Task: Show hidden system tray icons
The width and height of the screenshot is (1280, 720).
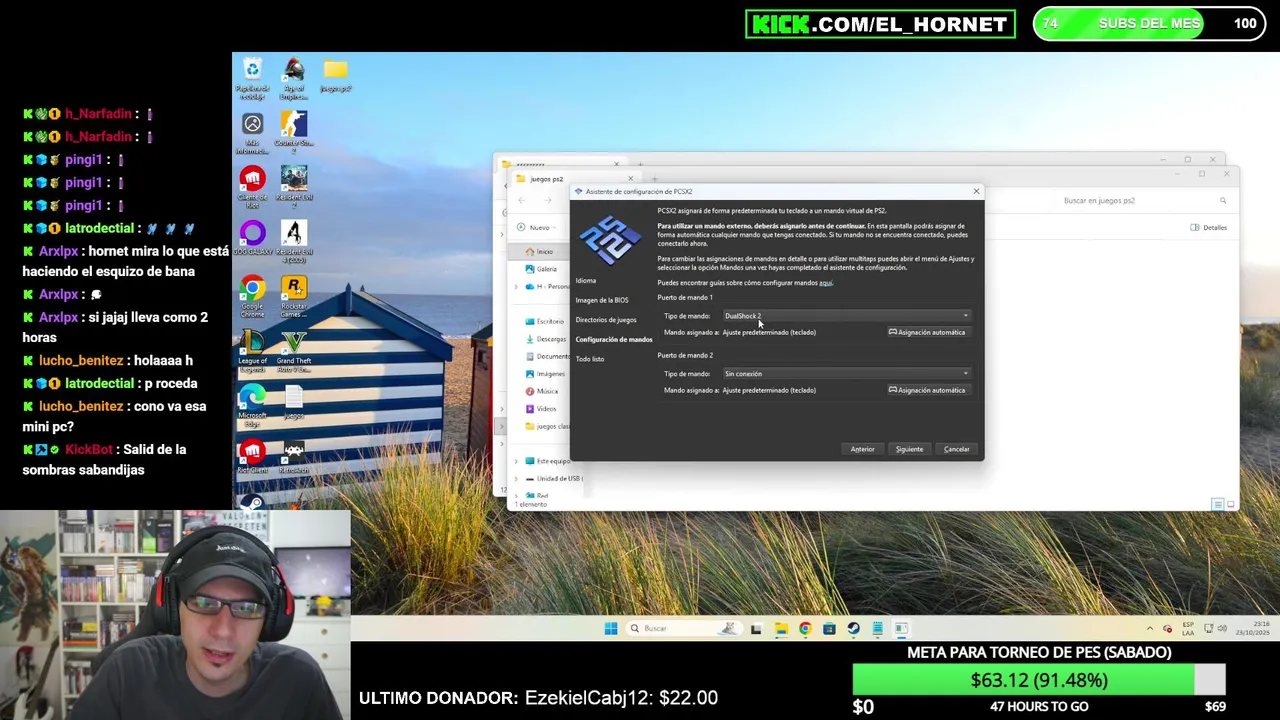Action: [x=1149, y=629]
